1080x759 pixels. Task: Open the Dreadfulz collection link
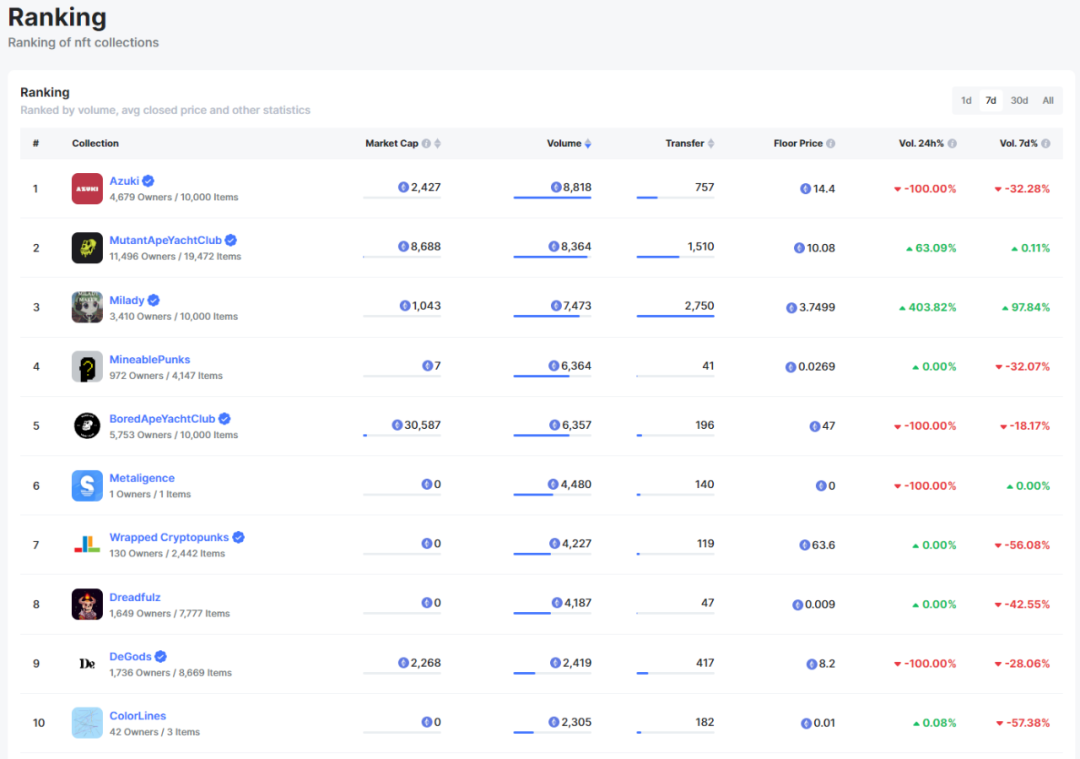tap(135, 597)
